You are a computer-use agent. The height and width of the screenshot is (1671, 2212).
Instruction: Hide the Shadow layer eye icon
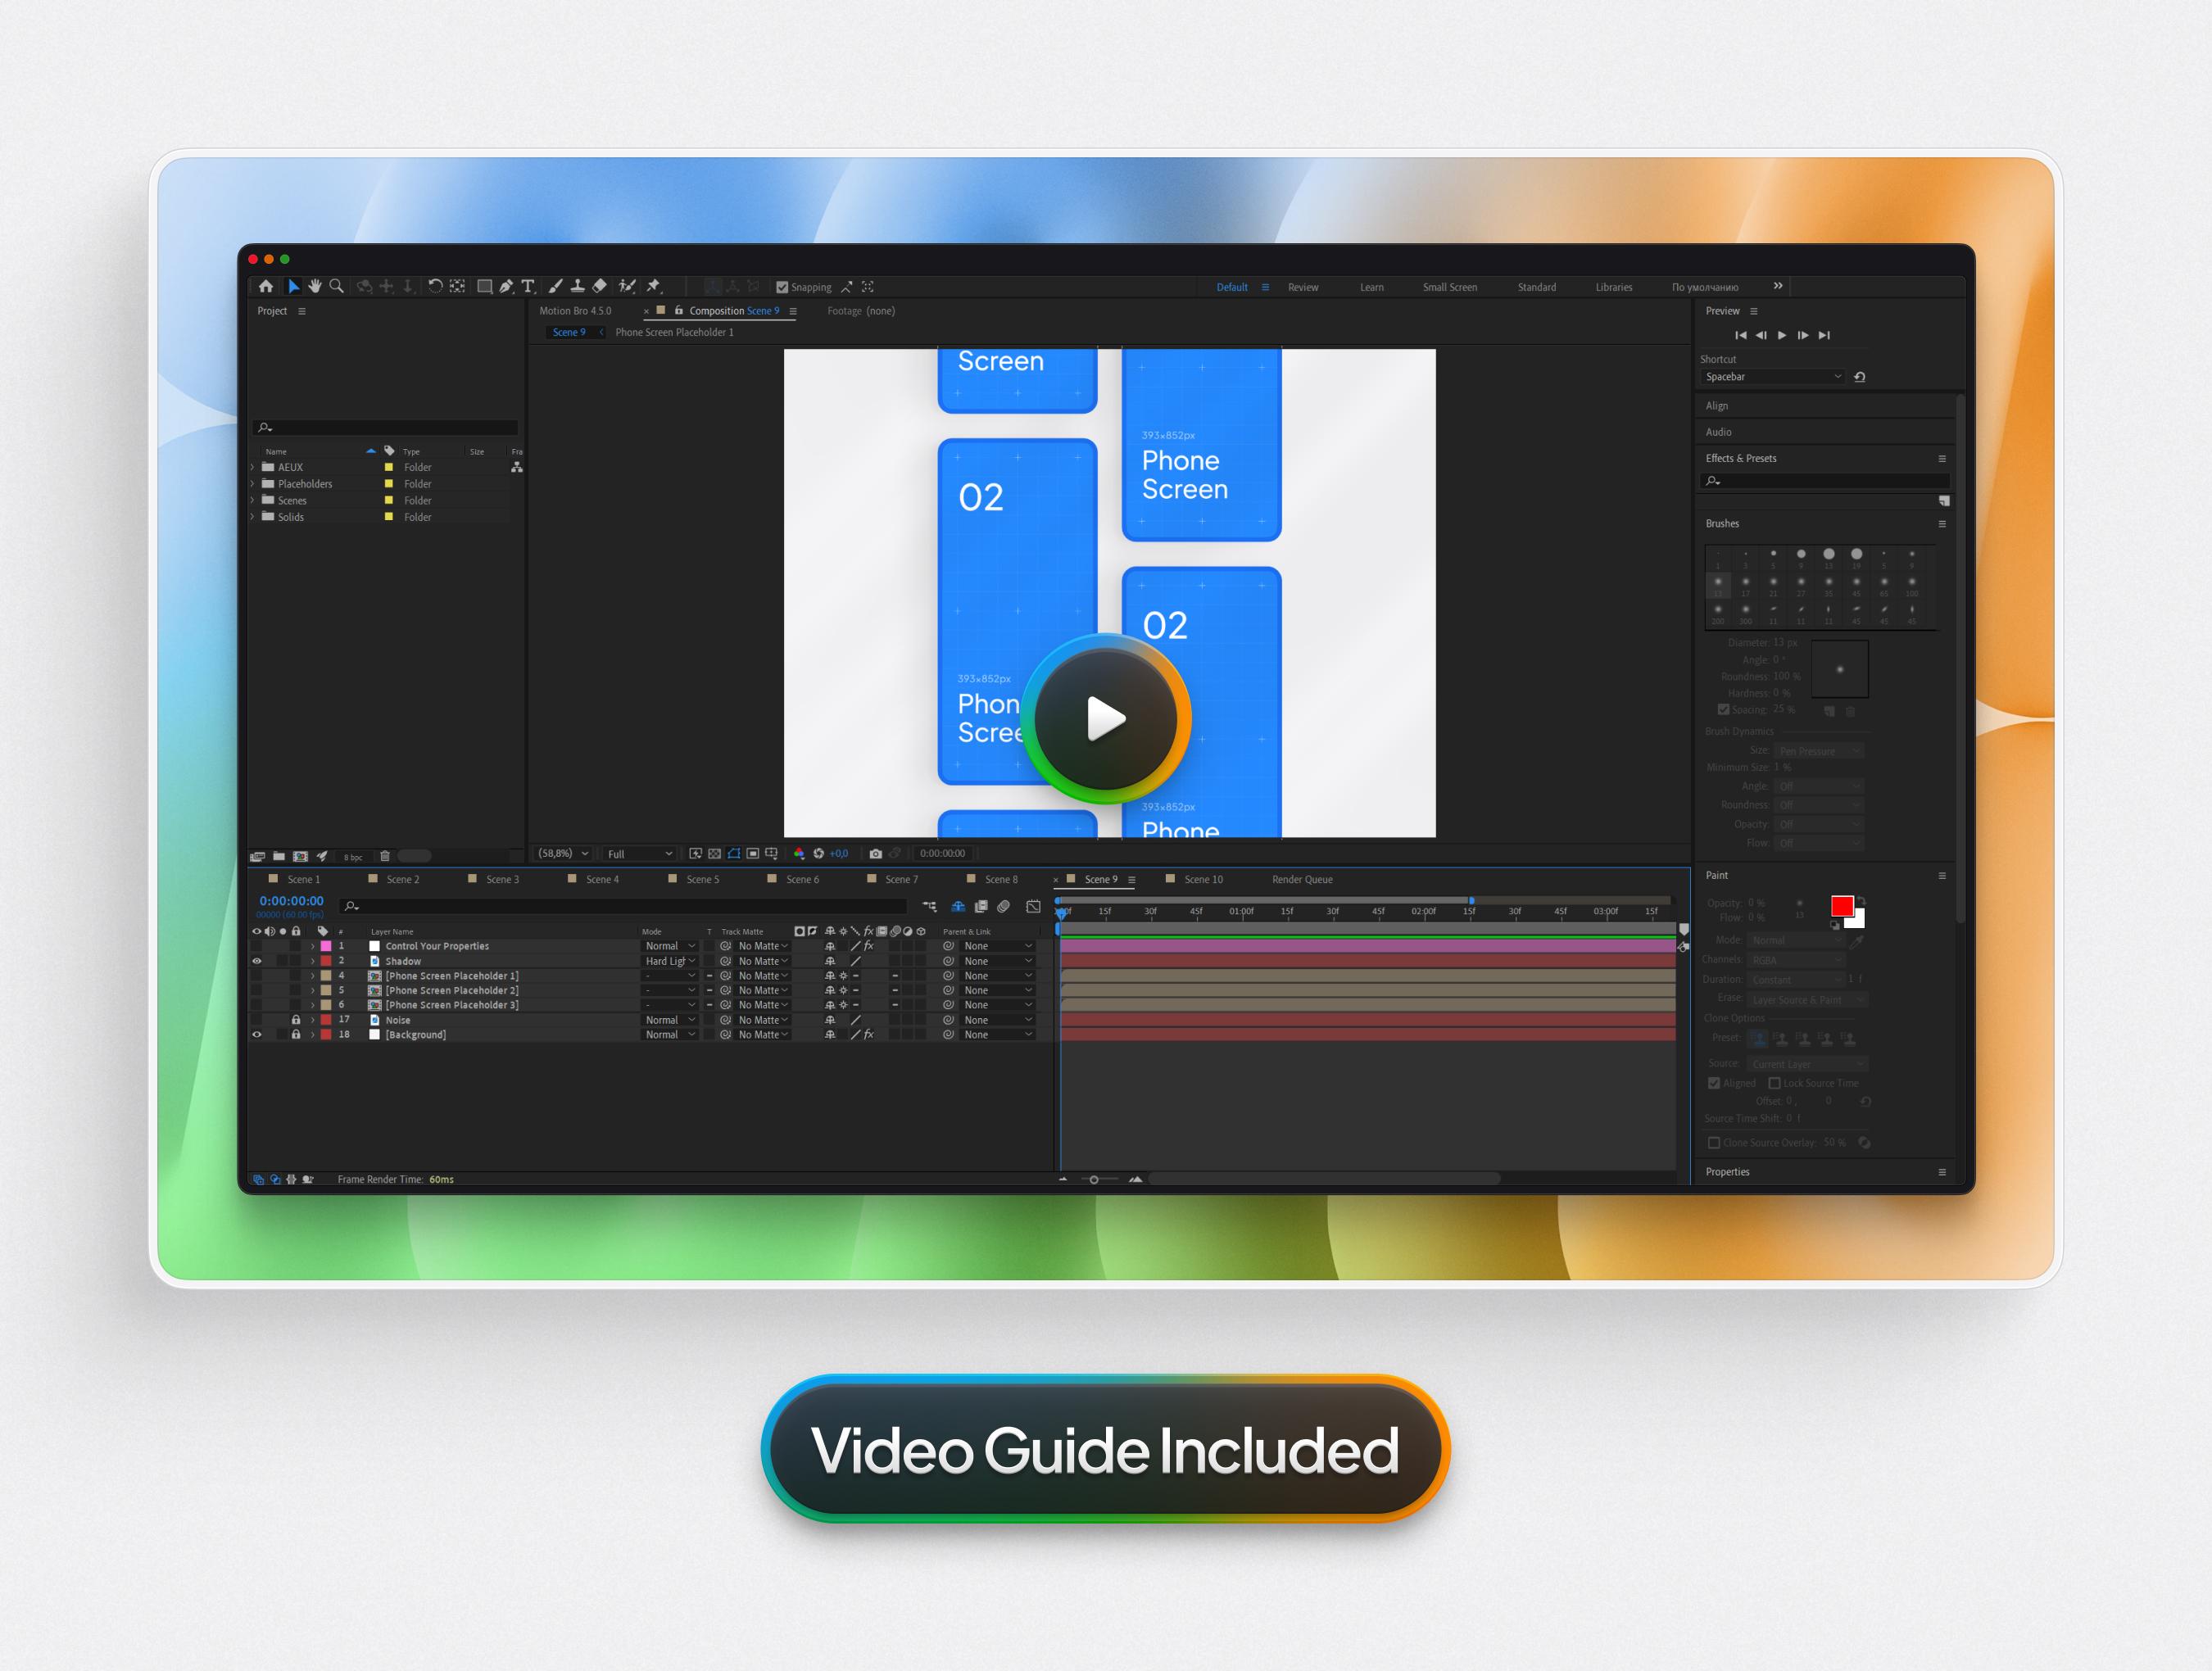coord(257,961)
